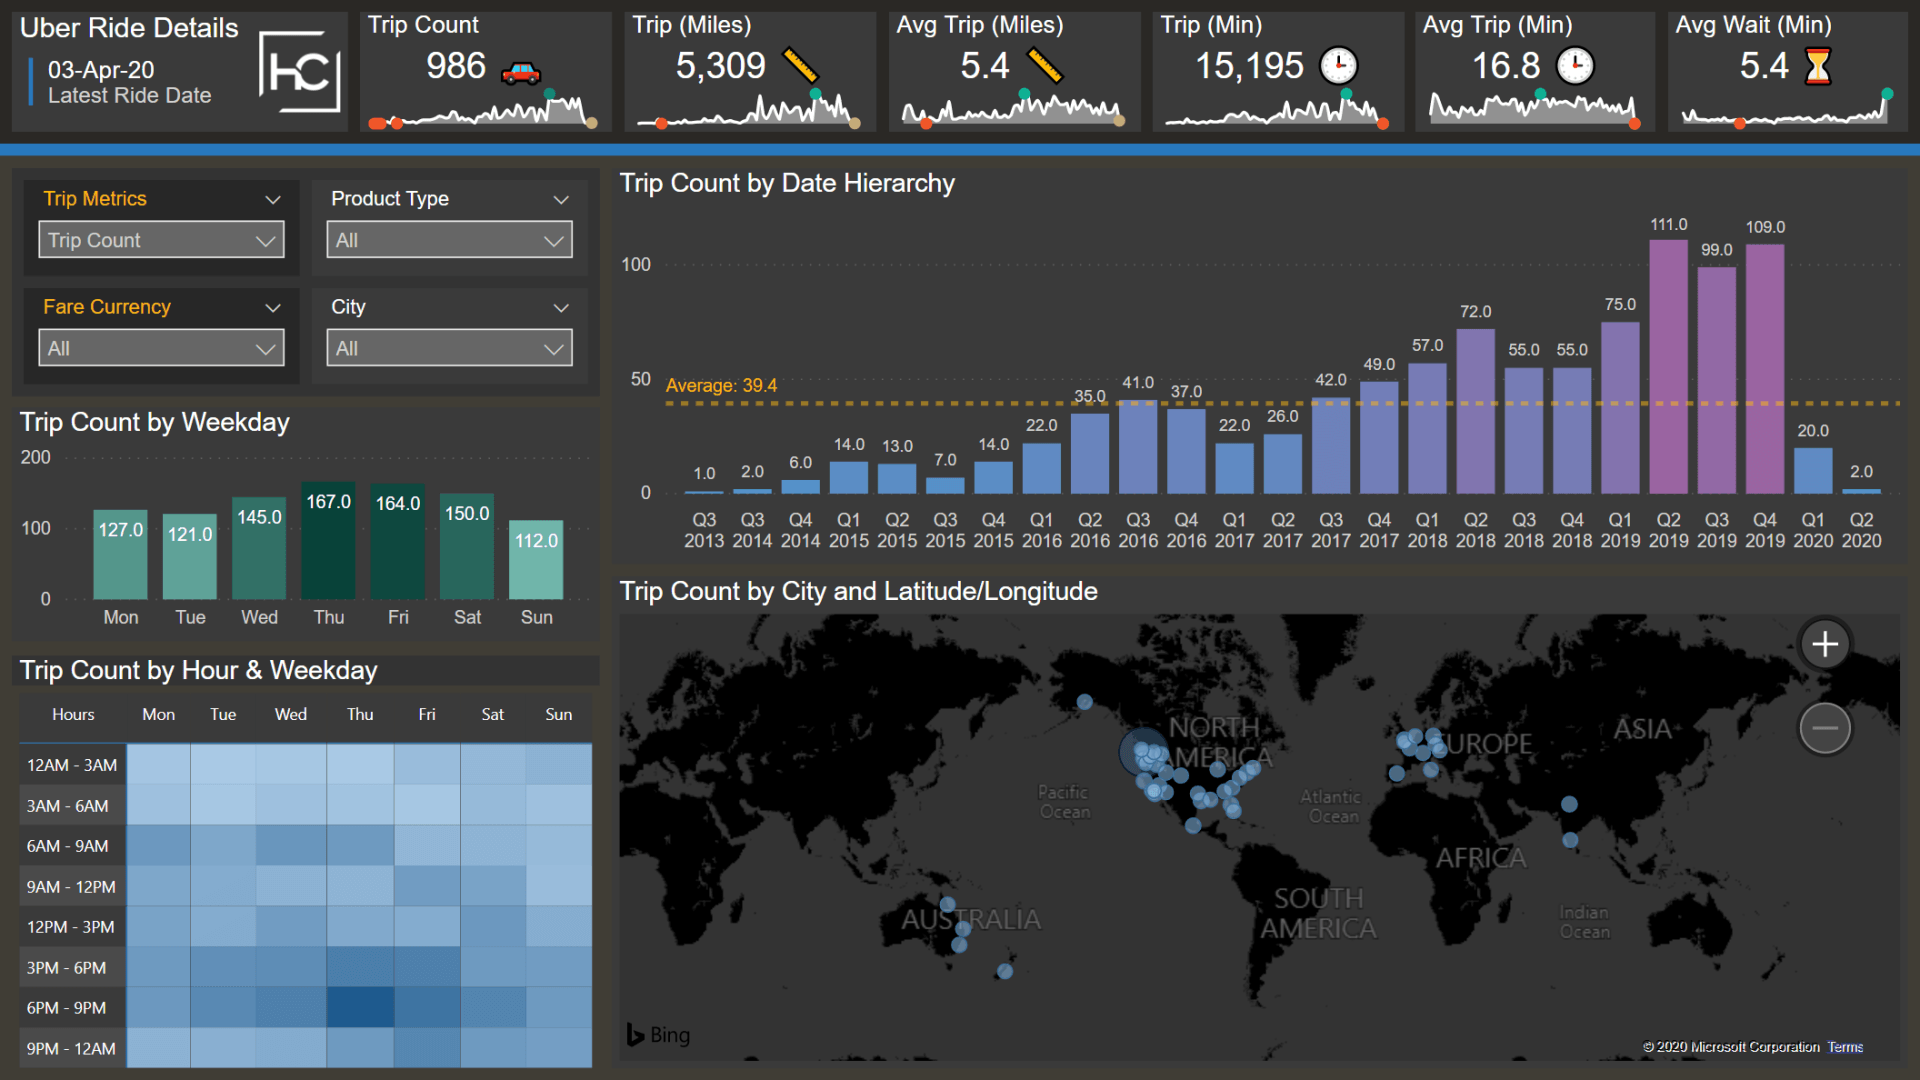Click the ruler icon beside Avg Trip (Miles)
The height and width of the screenshot is (1080, 1920).
tap(1044, 66)
